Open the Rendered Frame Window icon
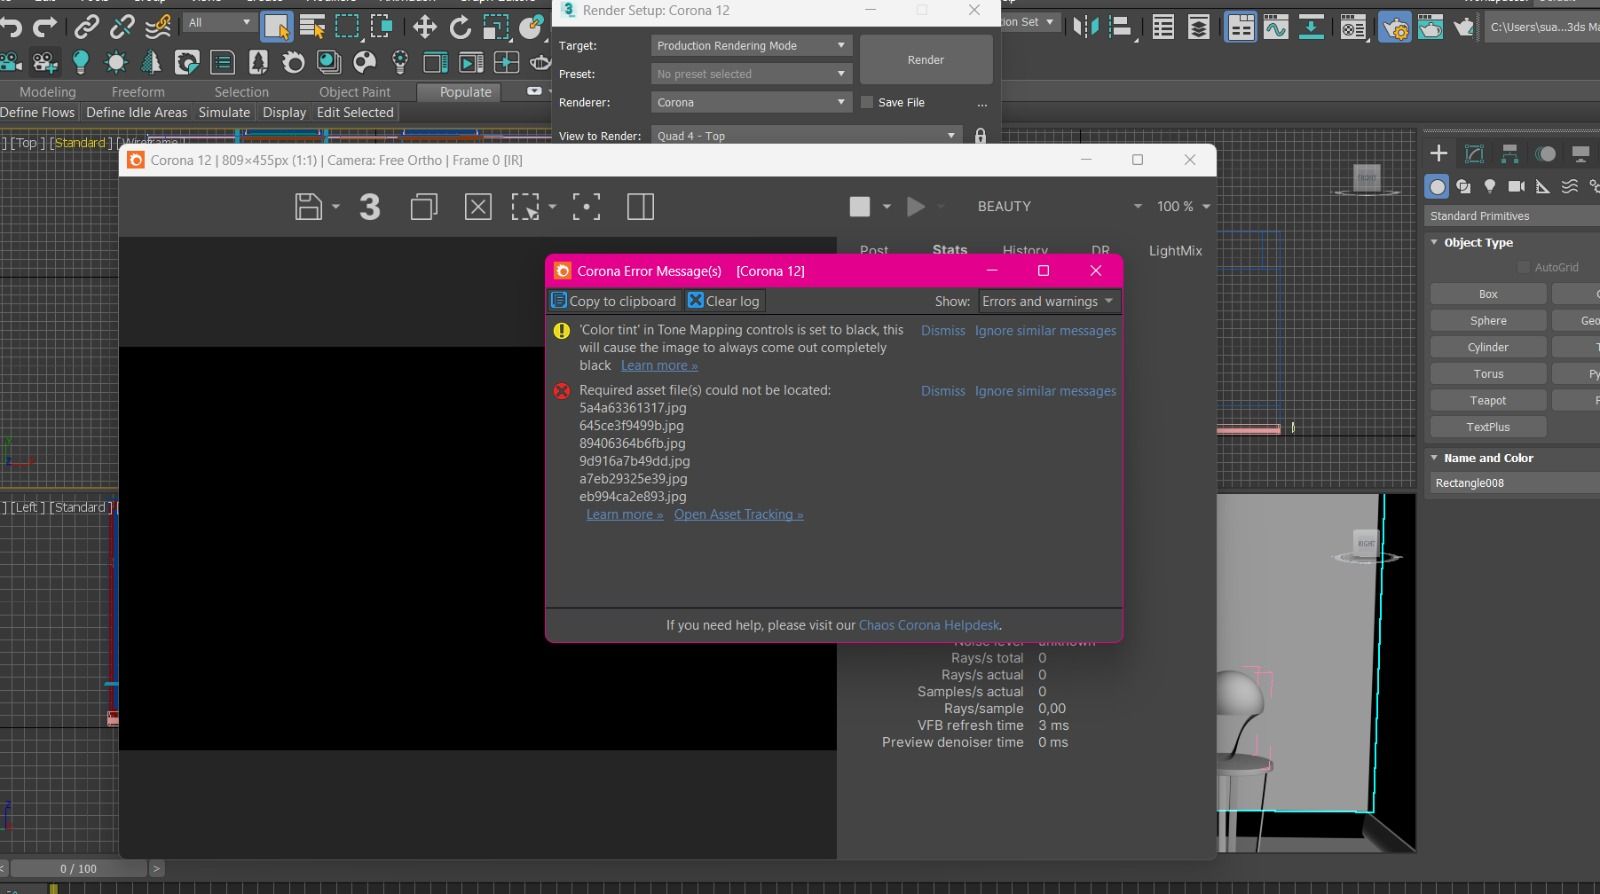Viewport: 1600px width, 894px height. click(1430, 27)
